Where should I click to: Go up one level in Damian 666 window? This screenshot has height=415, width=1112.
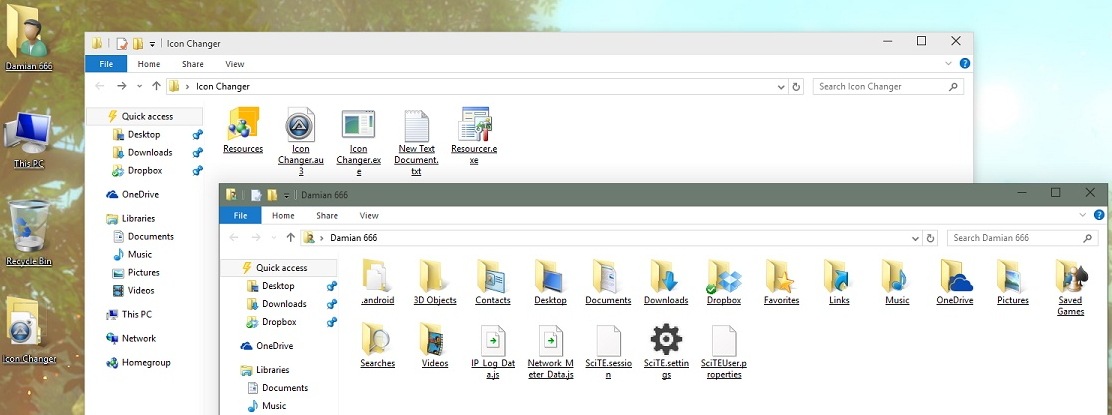coord(291,238)
